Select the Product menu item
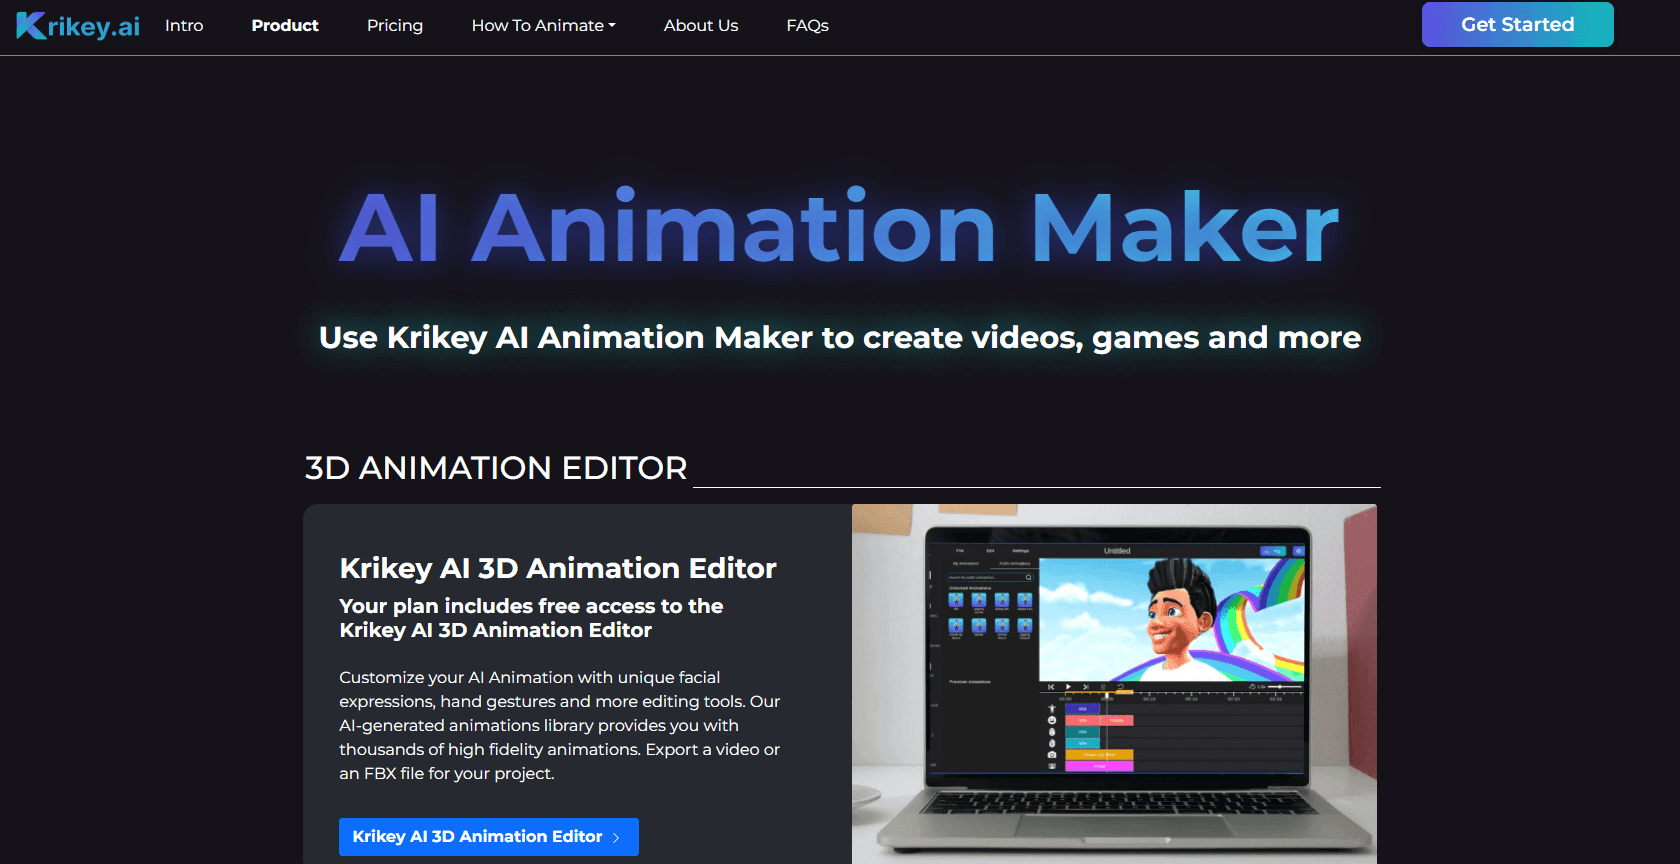 click(x=285, y=26)
